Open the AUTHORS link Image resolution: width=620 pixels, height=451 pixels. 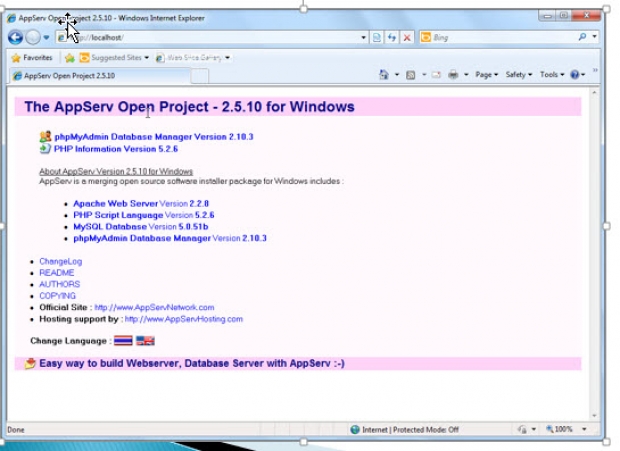(x=59, y=284)
